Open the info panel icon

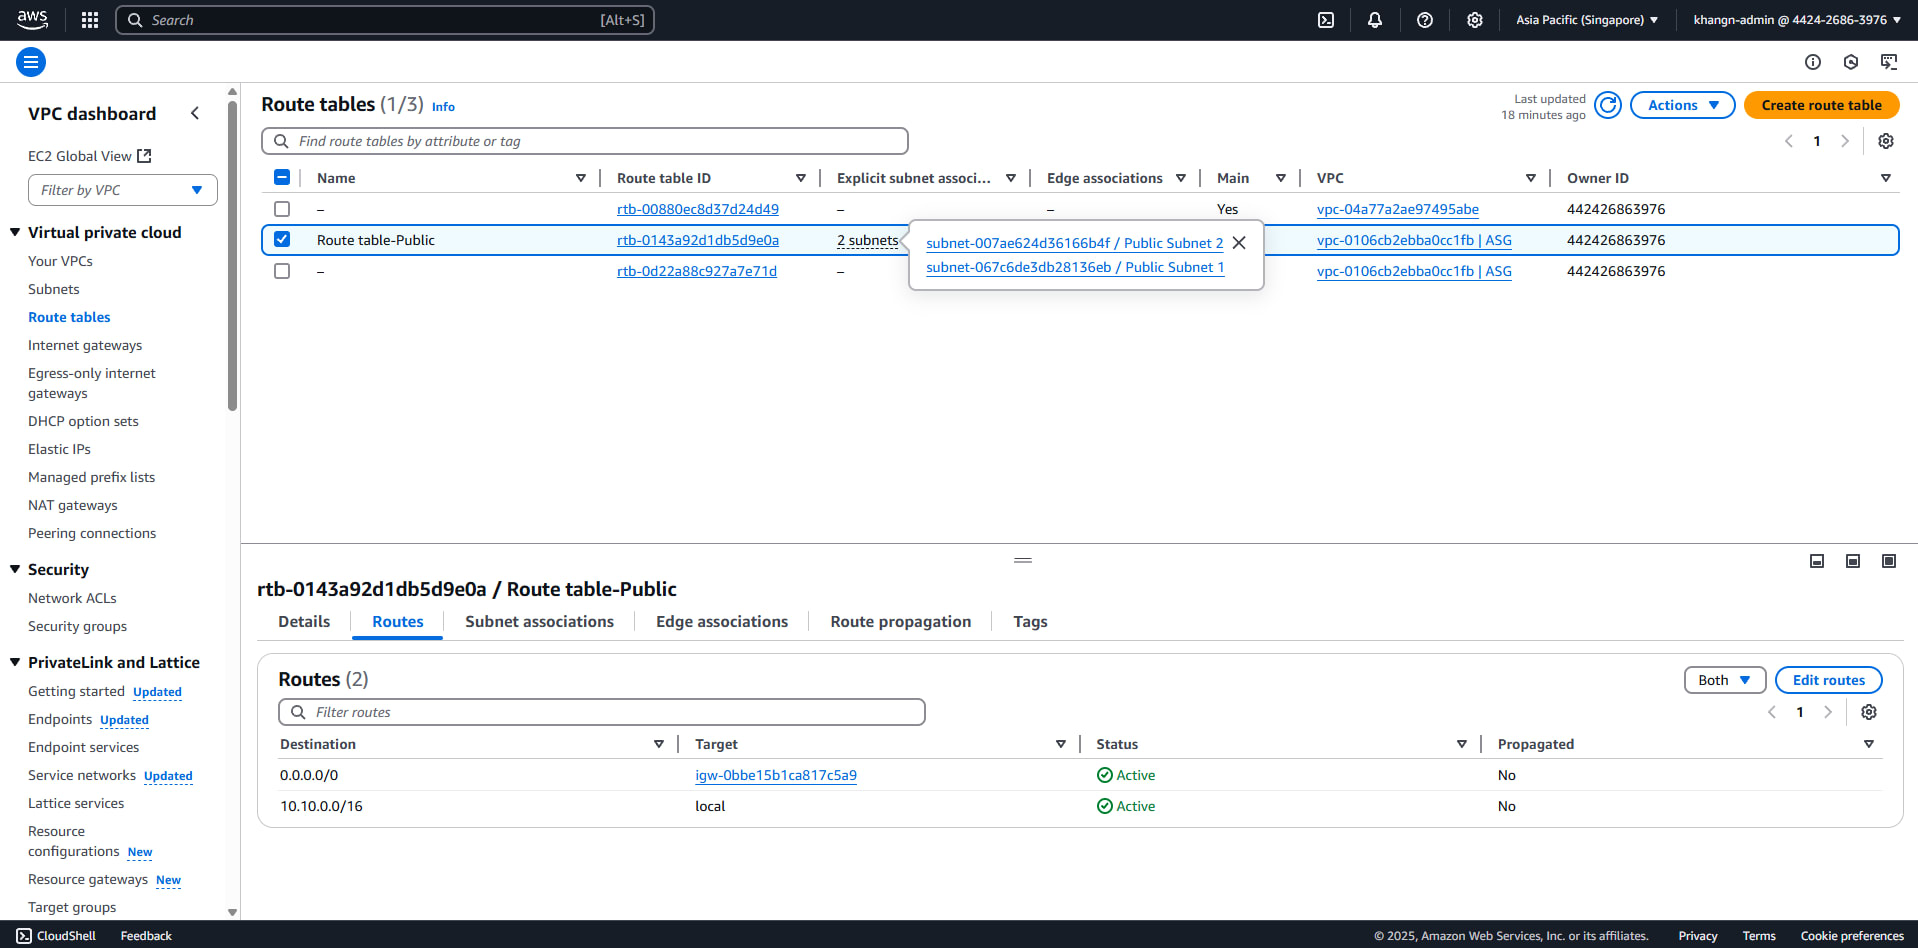1813,62
